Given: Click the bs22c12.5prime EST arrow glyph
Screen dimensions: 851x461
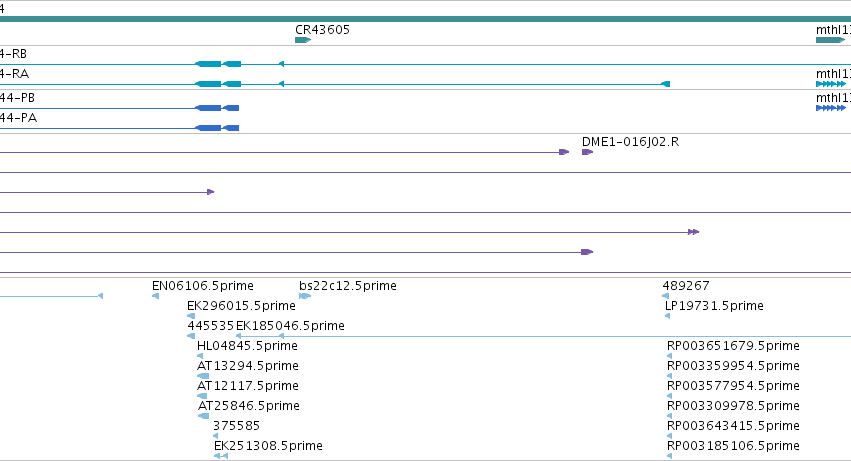Looking at the screenshot, I should click(304, 296).
